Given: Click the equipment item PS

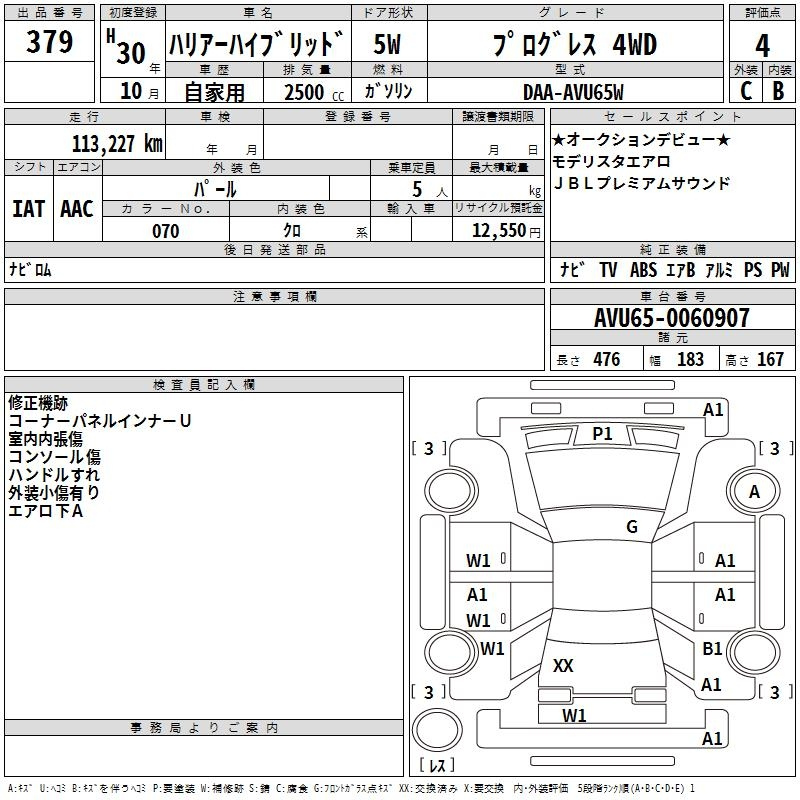Looking at the screenshot, I should coord(753,270).
